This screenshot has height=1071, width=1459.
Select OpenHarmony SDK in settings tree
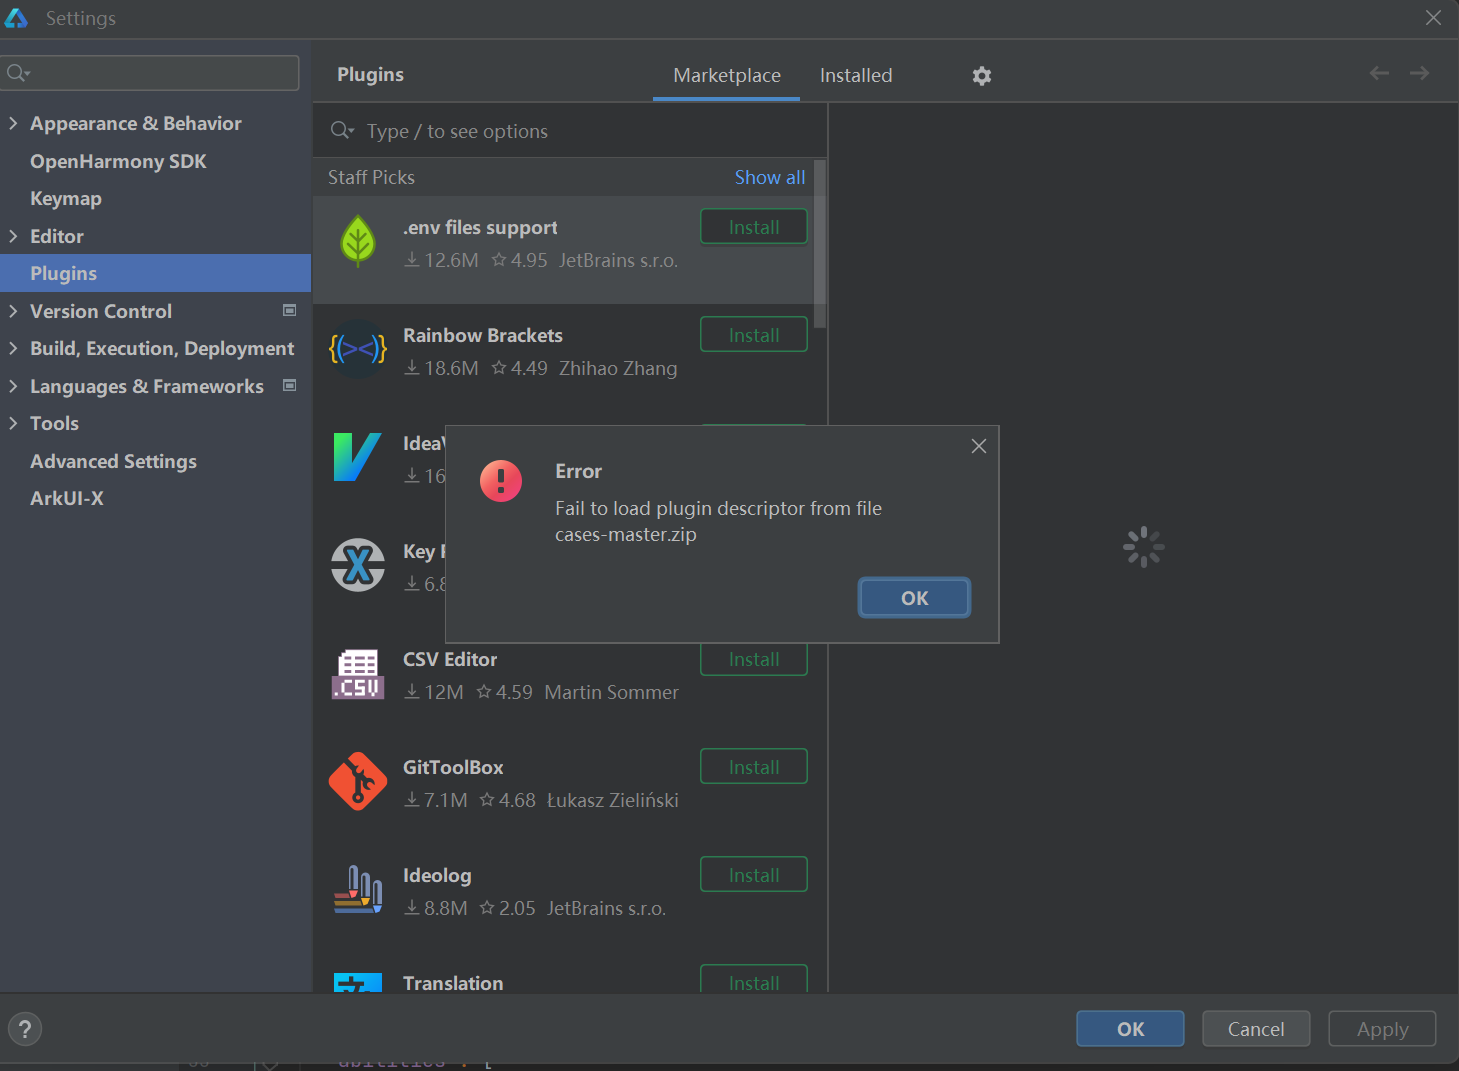(x=118, y=161)
